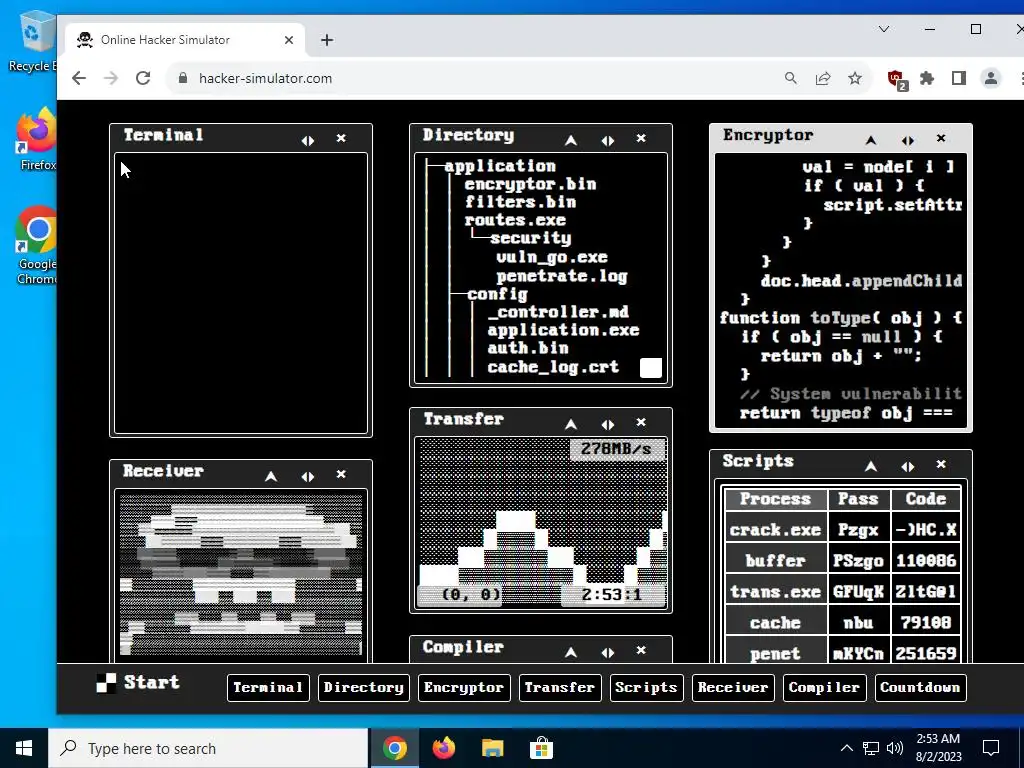The width and height of the screenshot is (1024, 768).
Task: Select the application folder in Directory tree
Action: pyautogui.click(x=500, y=167)
